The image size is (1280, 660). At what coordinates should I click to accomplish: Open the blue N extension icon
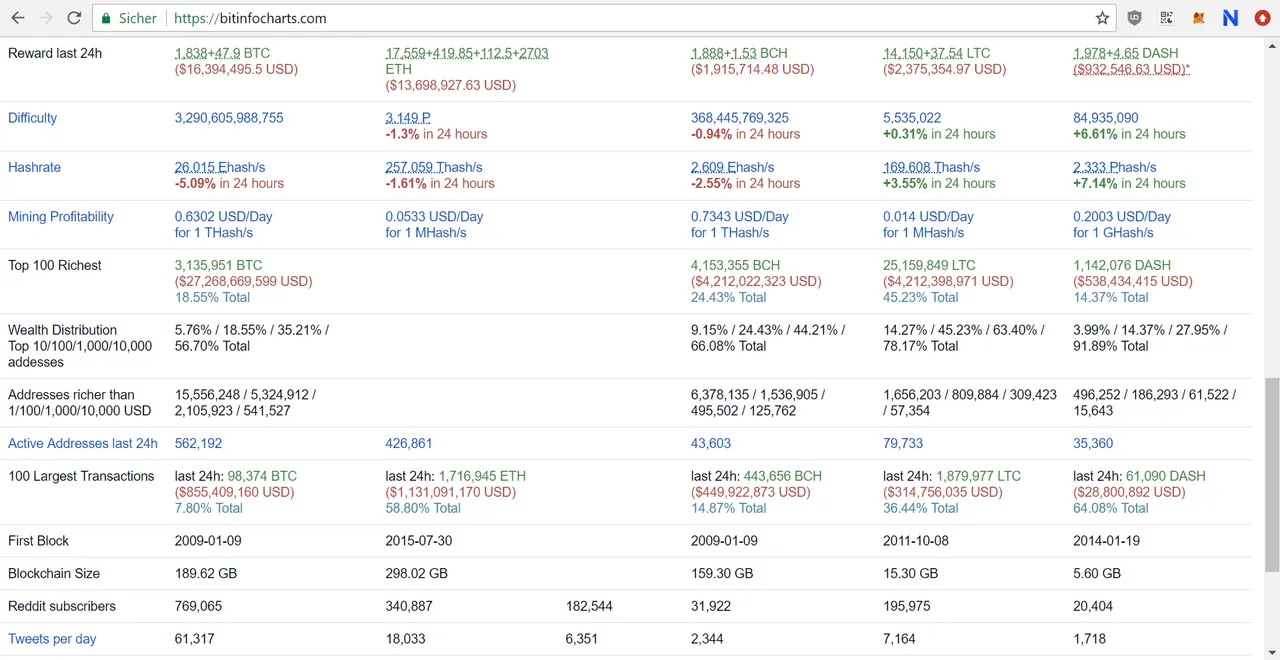coord(1230,18)
